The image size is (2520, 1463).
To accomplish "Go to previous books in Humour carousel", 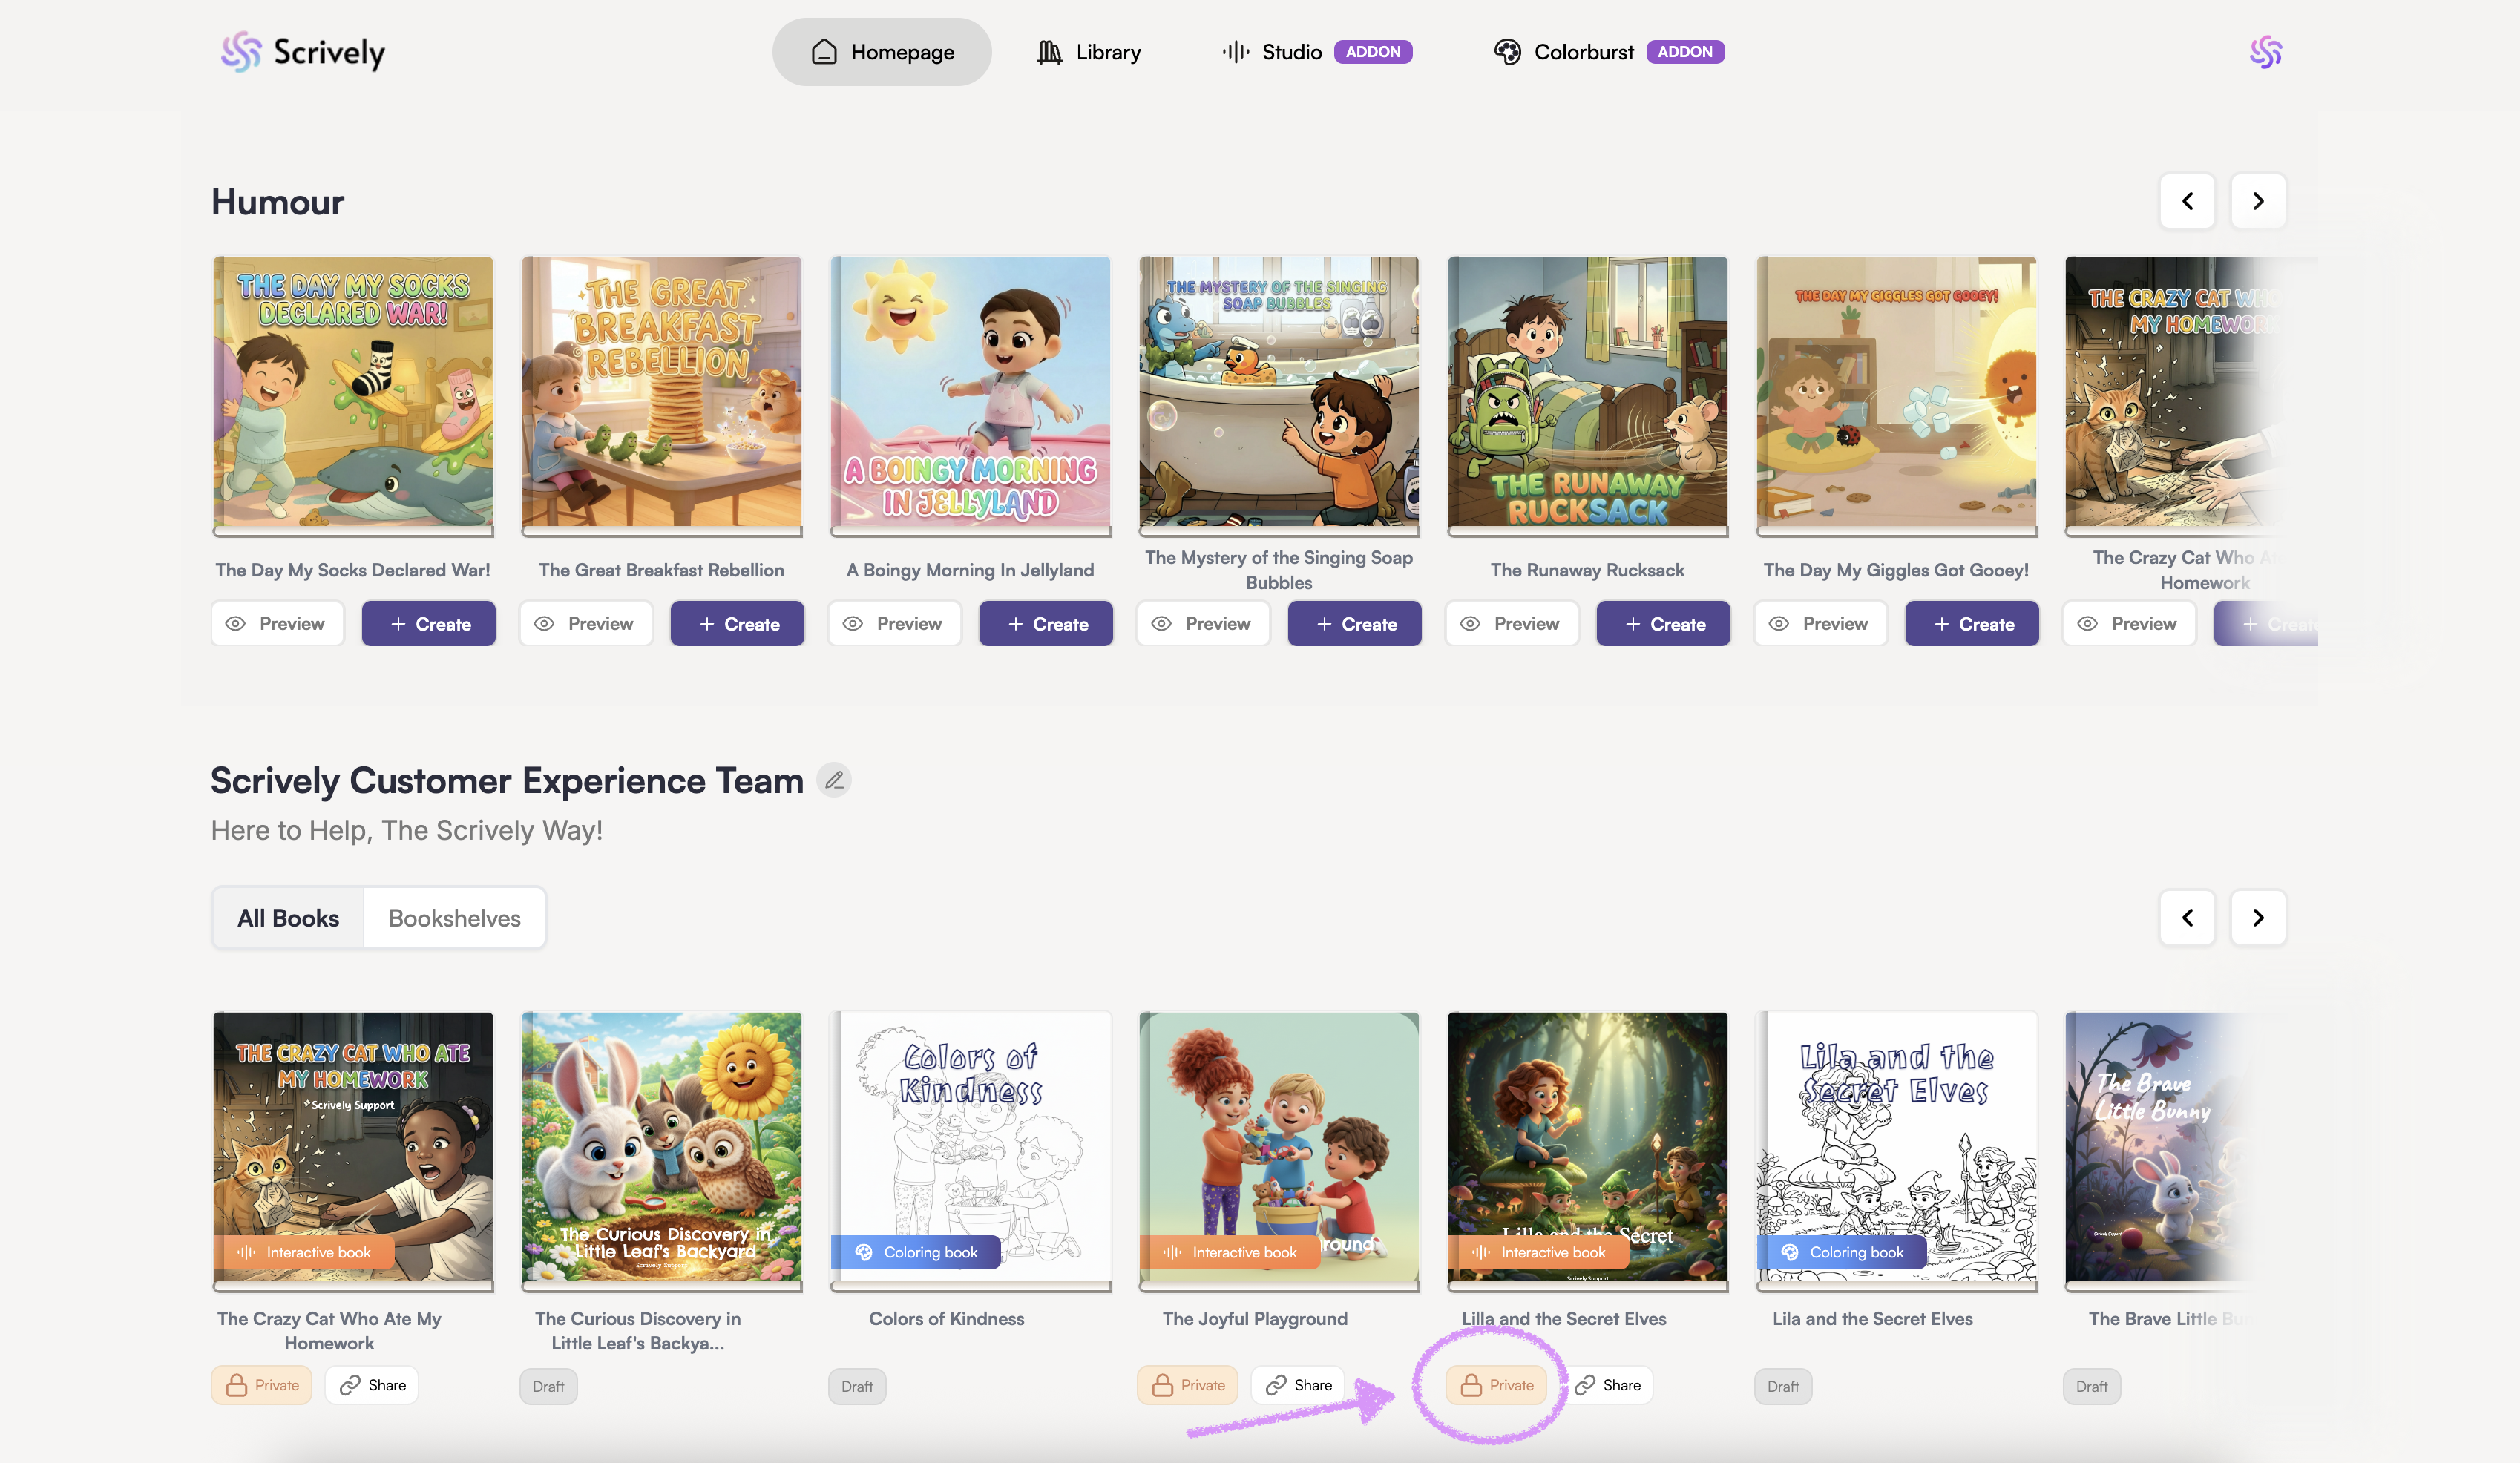I will [2187, 201].
